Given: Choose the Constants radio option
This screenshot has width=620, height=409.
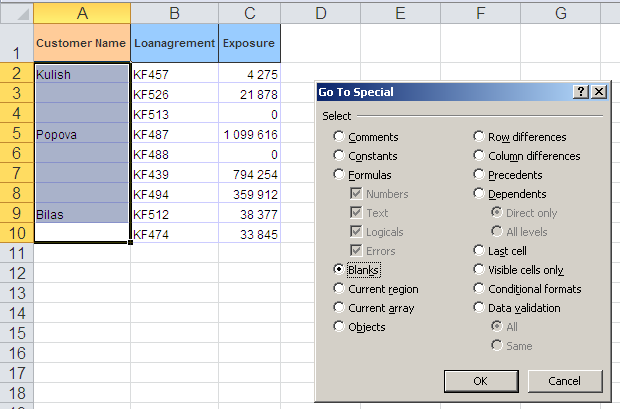Looking at the screenshot, I should click(x=340, y=156).
